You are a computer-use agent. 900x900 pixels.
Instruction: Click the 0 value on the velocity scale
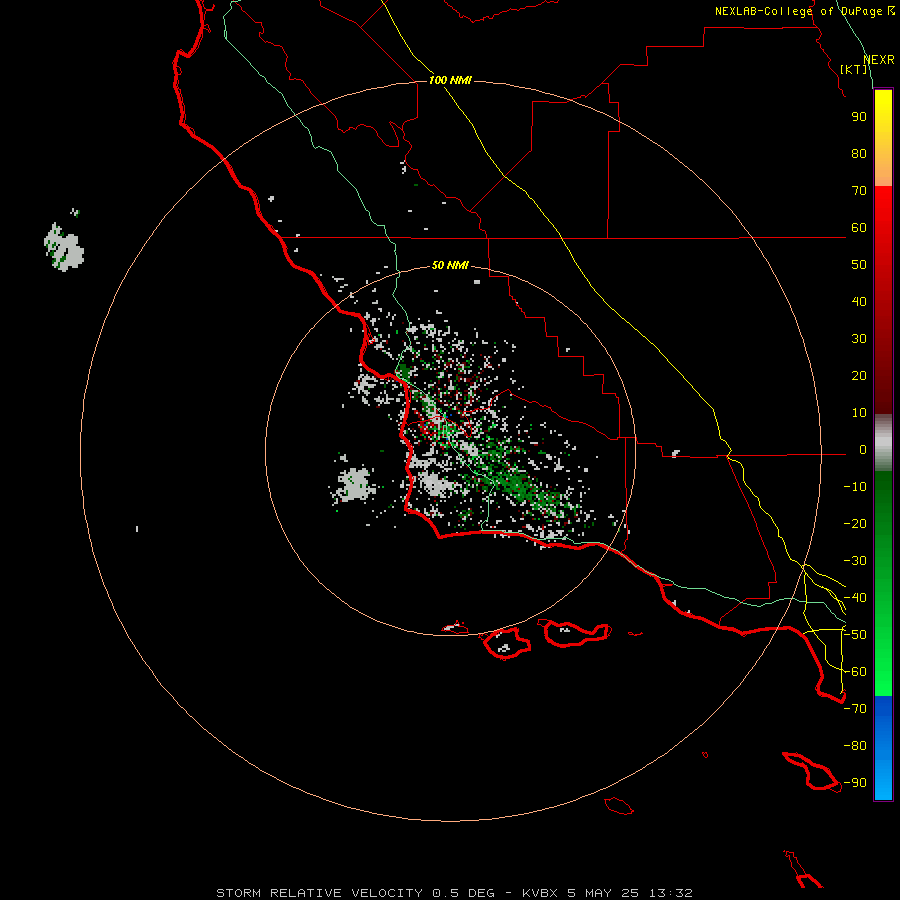(x=863, y=450)
